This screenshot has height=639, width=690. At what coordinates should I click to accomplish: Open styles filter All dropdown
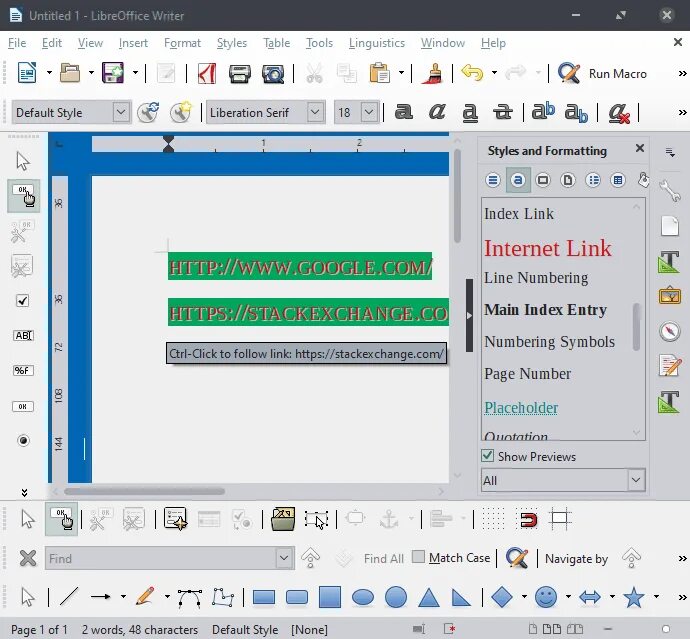[636, 480]
